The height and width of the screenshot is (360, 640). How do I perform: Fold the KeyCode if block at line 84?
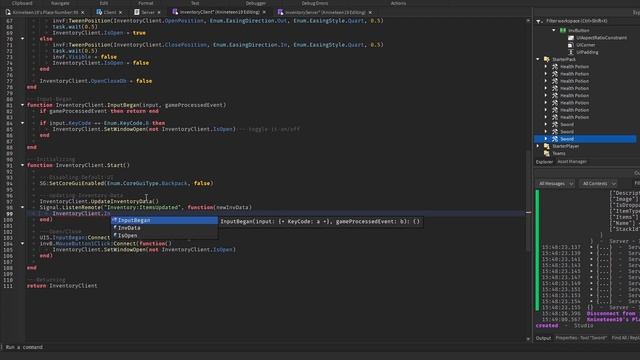tap(22, 123)
